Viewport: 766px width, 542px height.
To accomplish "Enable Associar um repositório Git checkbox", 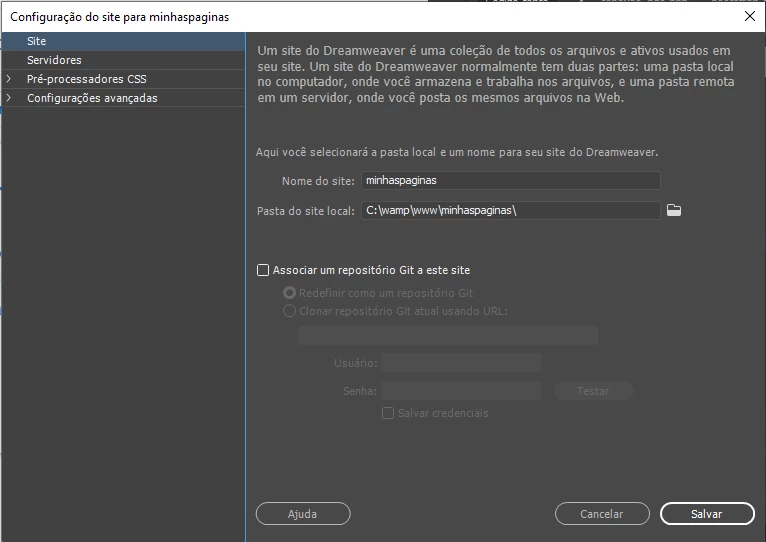I will pos(263,270).
